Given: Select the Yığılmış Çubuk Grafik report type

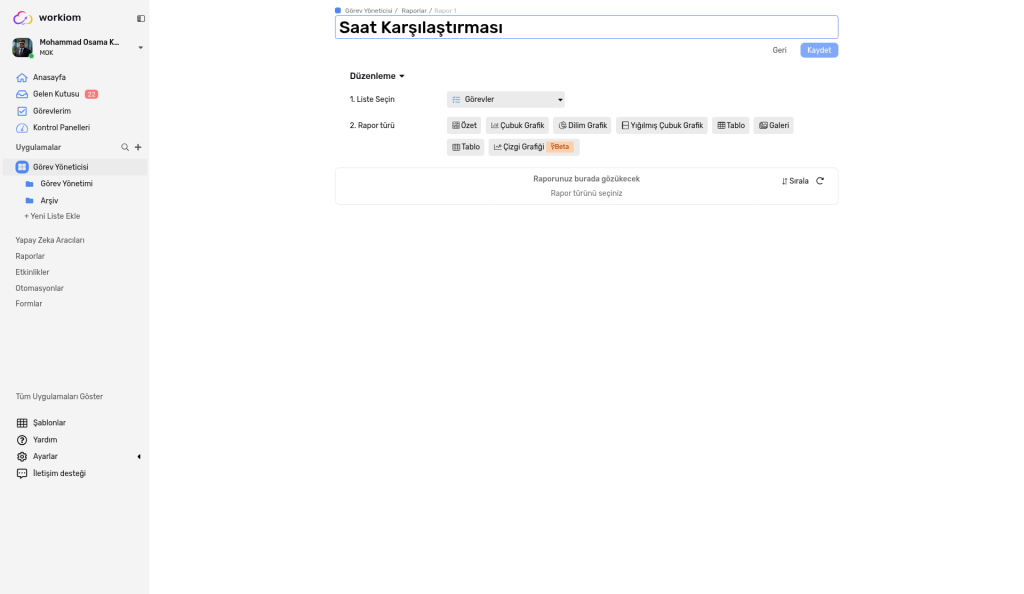Looking at the screenshot, I should click(662, 125).
